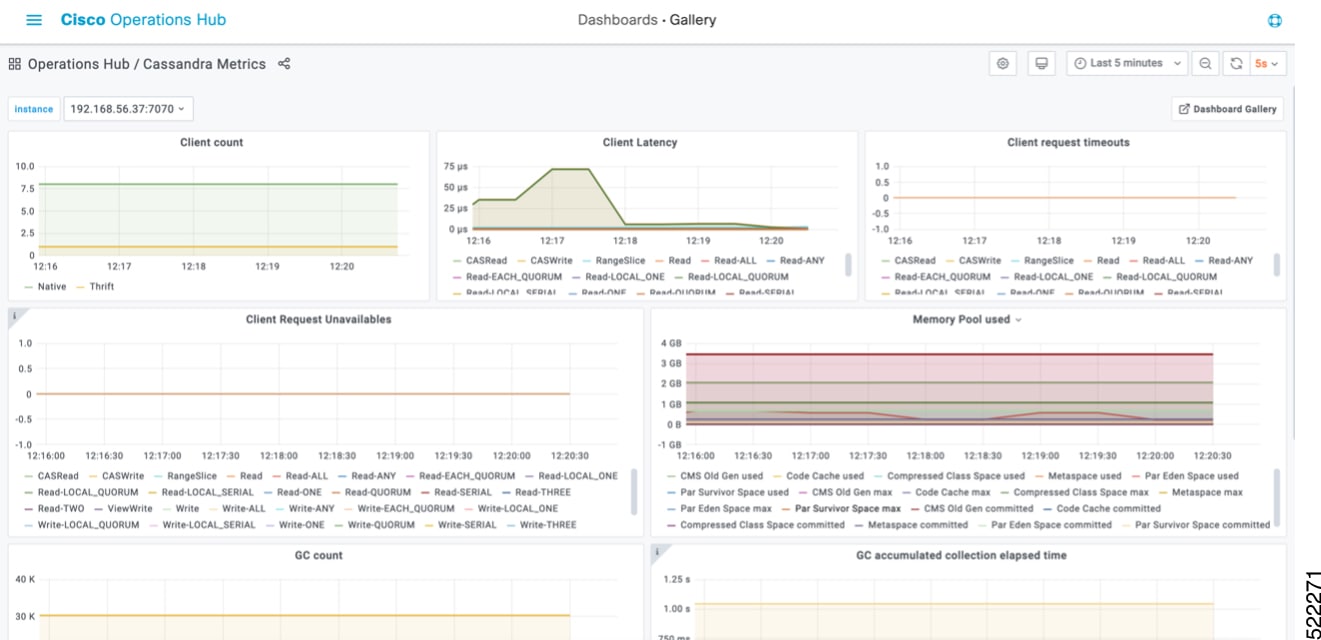The height and width of the screenshot is (640, 1321).
Task: Click the dashboards grid icon beside Operations Hub
Action: coord(14,64)
